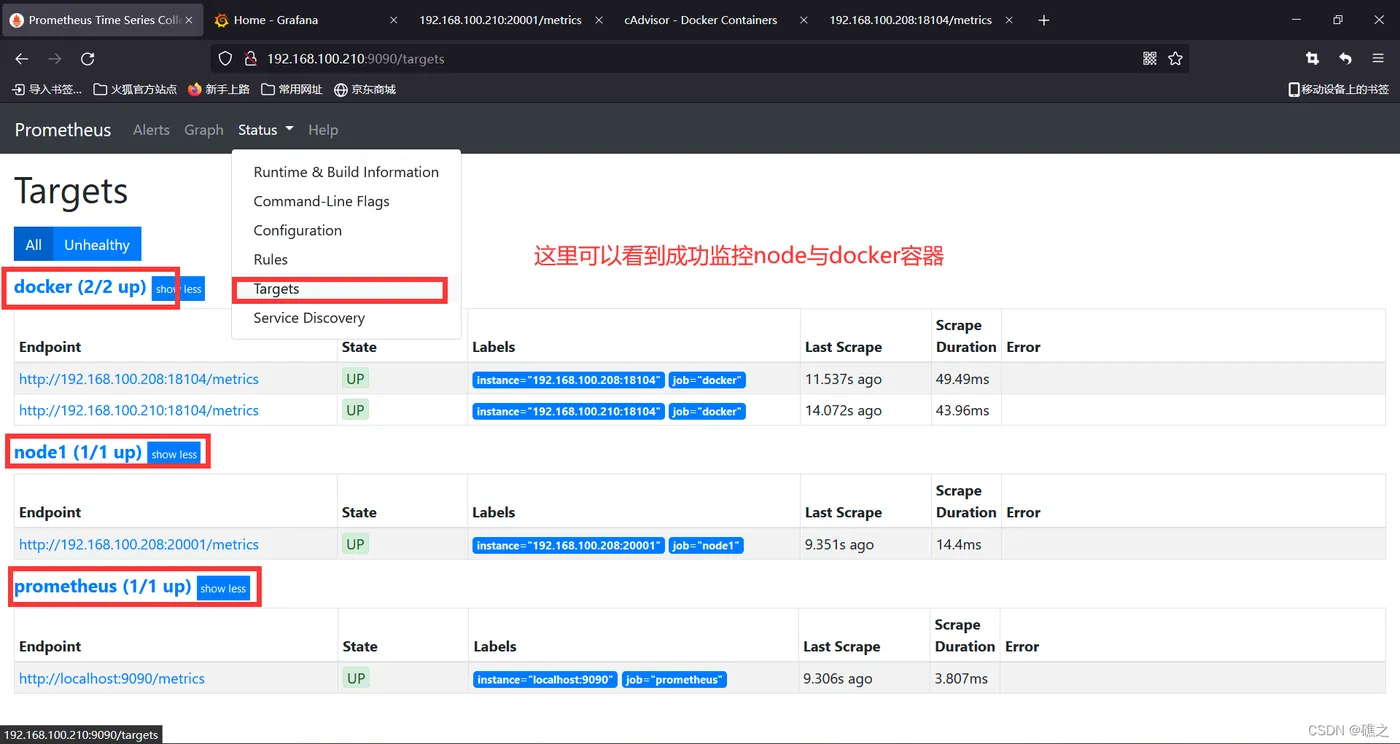
Task: Click the instance="localhost:9090" label badge
Action: pyautogui.click(x=545, y=679)
